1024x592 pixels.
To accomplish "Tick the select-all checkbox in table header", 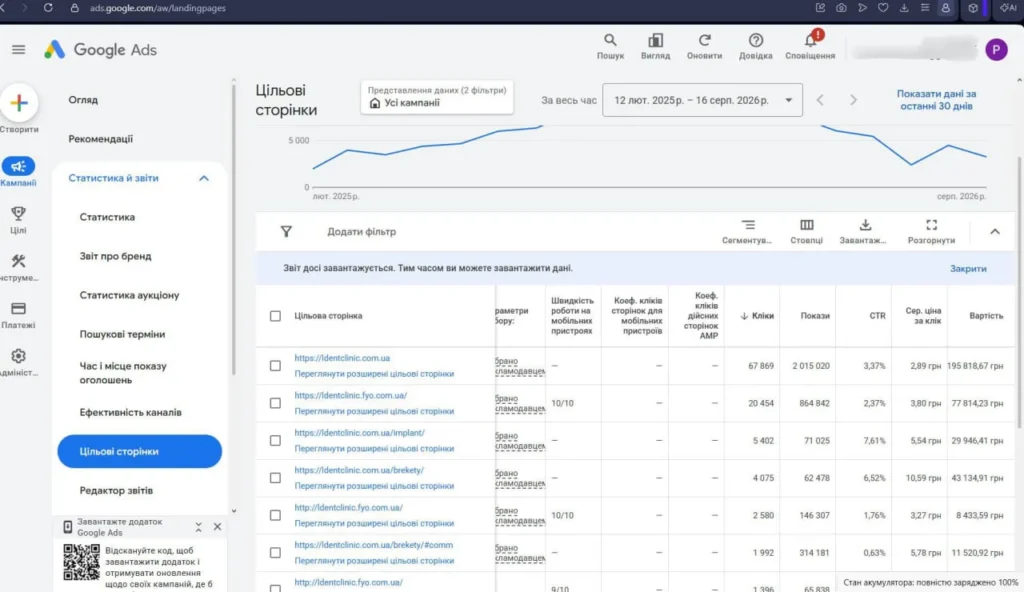I will (x=276, y=316).
